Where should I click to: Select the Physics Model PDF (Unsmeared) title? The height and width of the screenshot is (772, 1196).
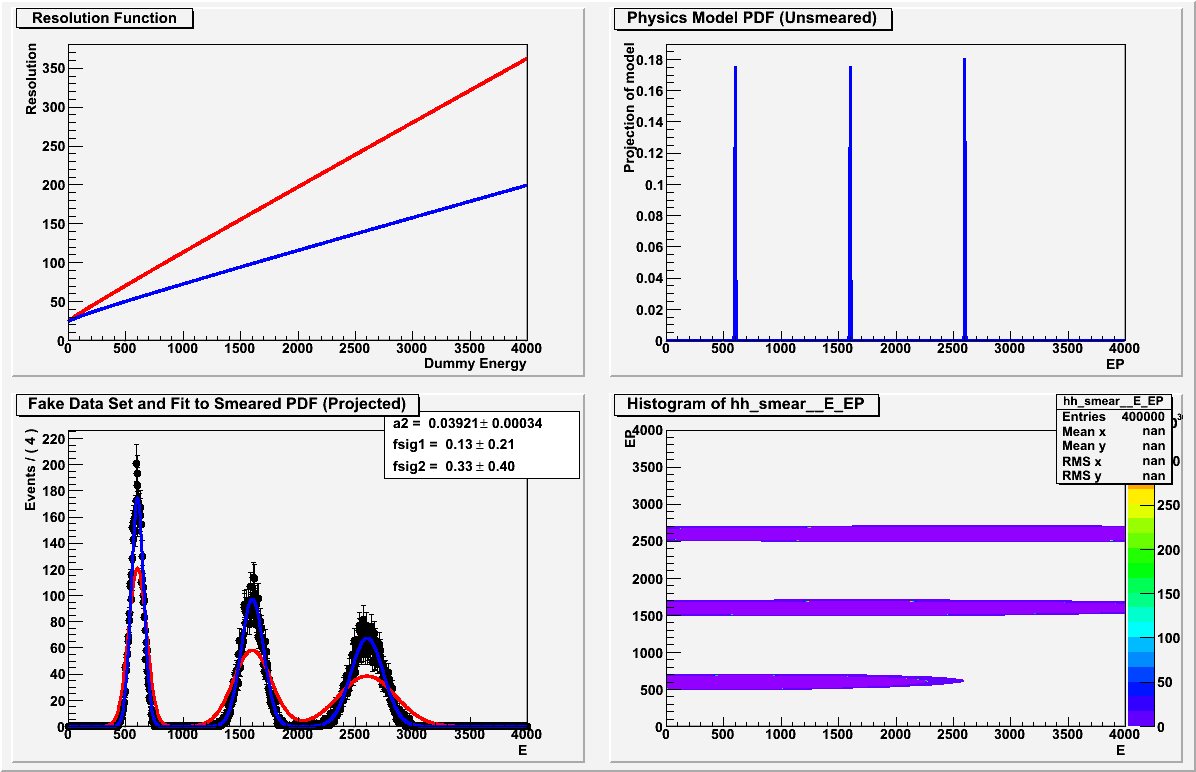click(x=752, y=18)
